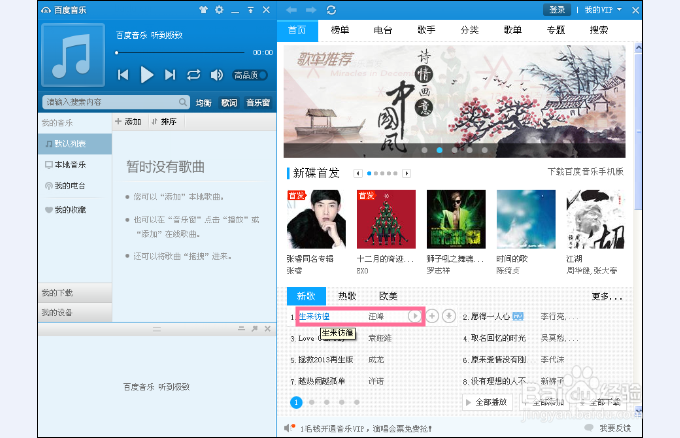Select 本地音乐 in the sidebar
The width and height of the screenshot is (680, 438).
[75, 165]
